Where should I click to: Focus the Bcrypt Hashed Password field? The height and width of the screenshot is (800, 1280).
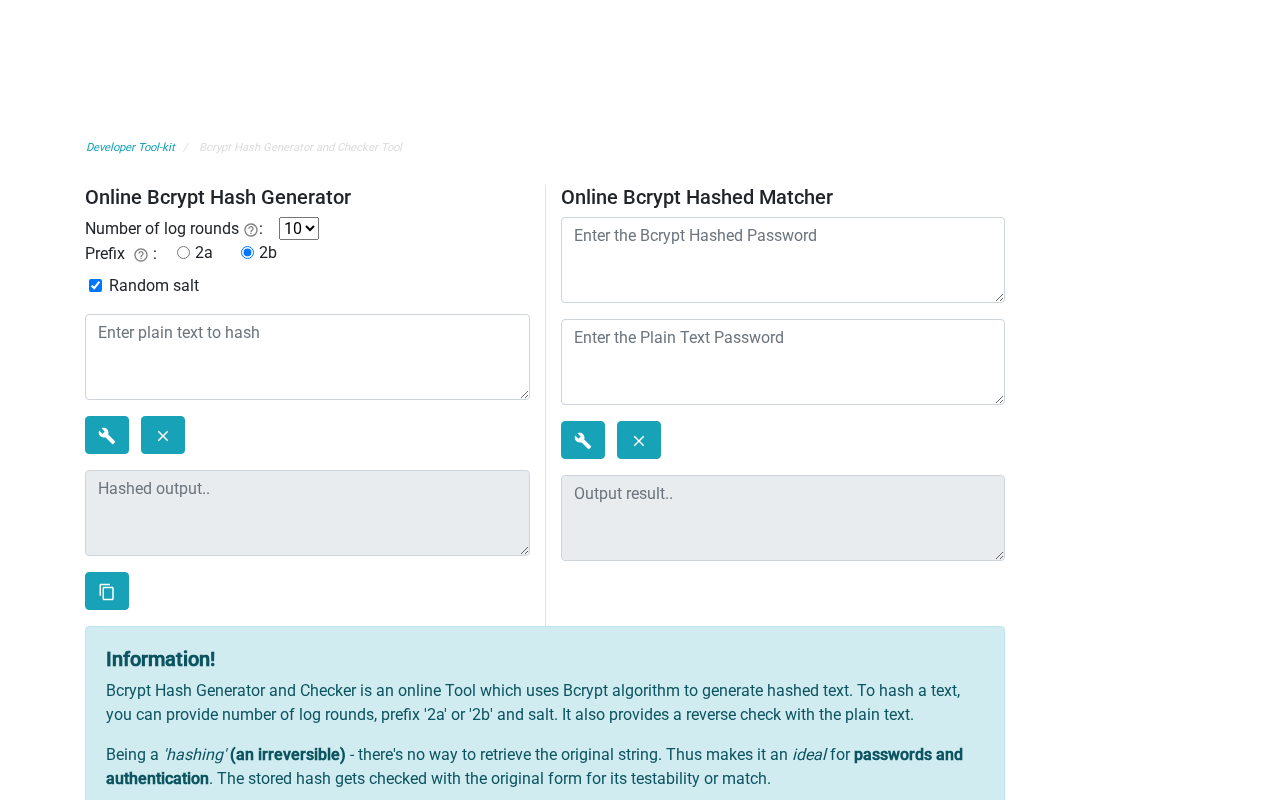(x=782, y=260)
